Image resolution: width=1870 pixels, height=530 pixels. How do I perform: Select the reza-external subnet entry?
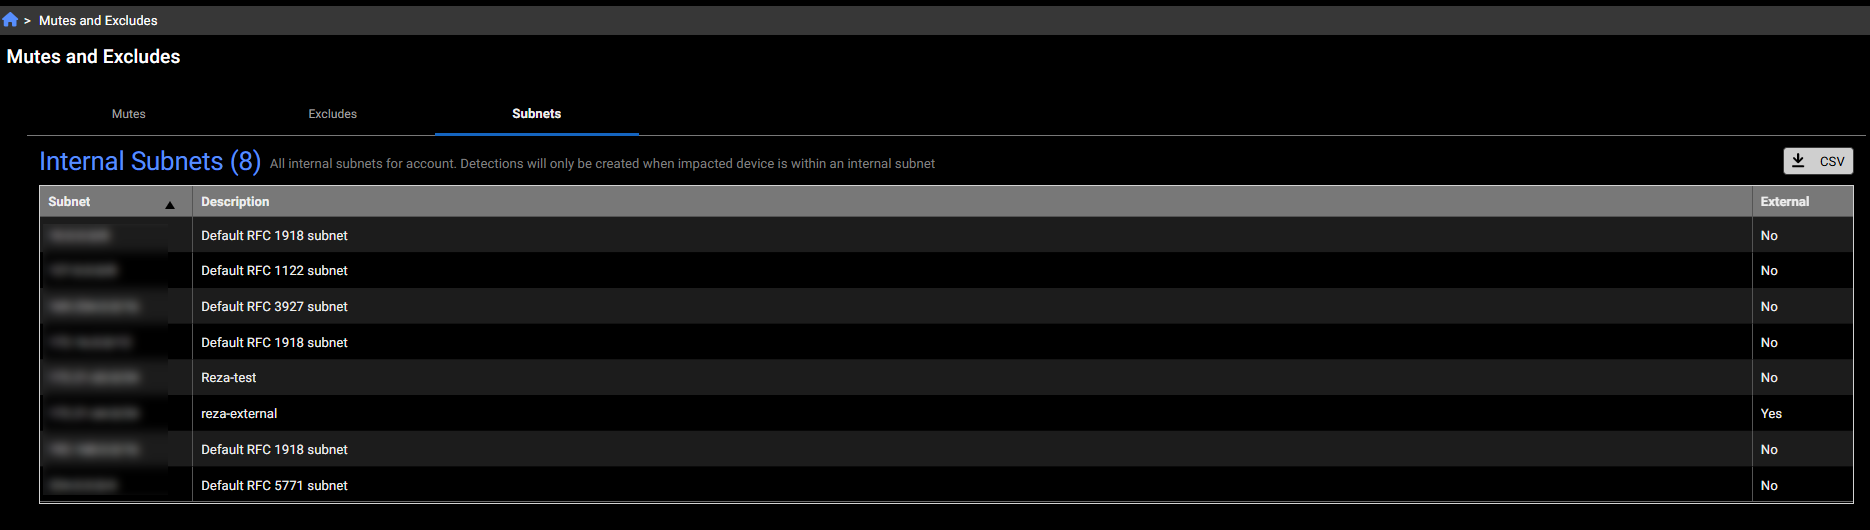pyautogui.click(x=239, y=414)
